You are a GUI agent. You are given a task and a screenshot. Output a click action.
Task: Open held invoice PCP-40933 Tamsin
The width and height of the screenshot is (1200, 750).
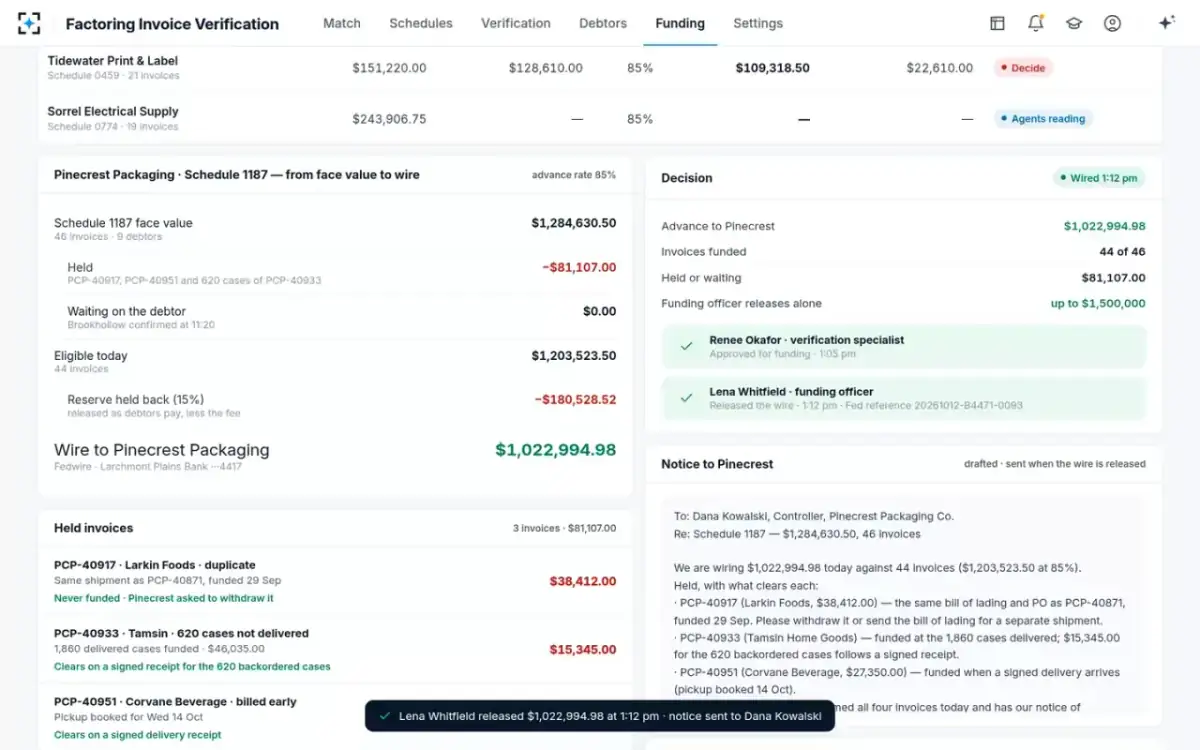coord(335,649)
